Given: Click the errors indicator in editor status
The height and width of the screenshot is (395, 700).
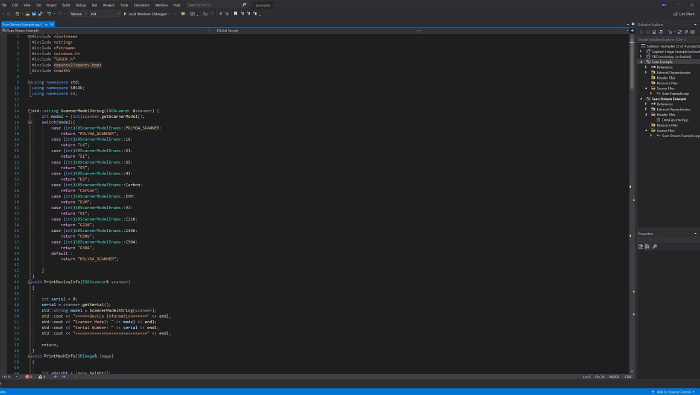Looking at the screenshot, I should coord(29,377).
